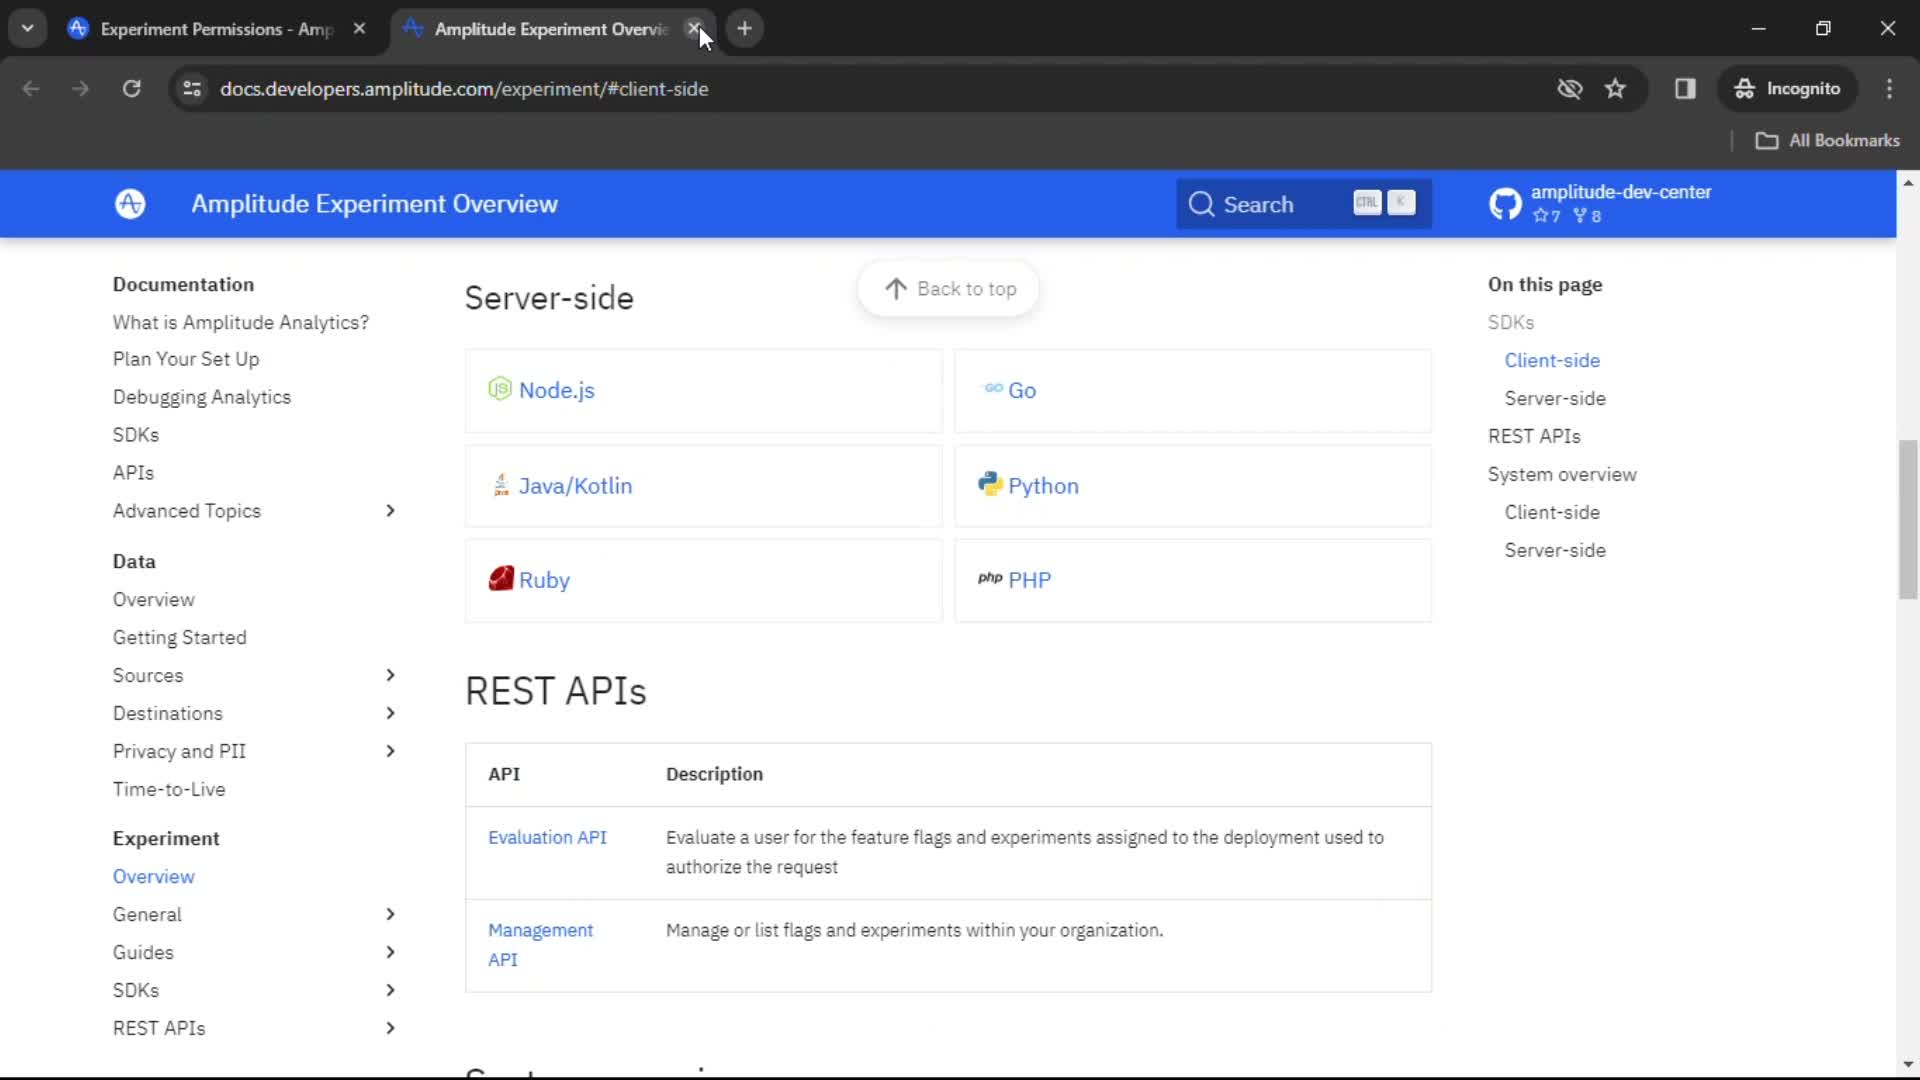Open the Go SDK link

[x=1021, y=390]
